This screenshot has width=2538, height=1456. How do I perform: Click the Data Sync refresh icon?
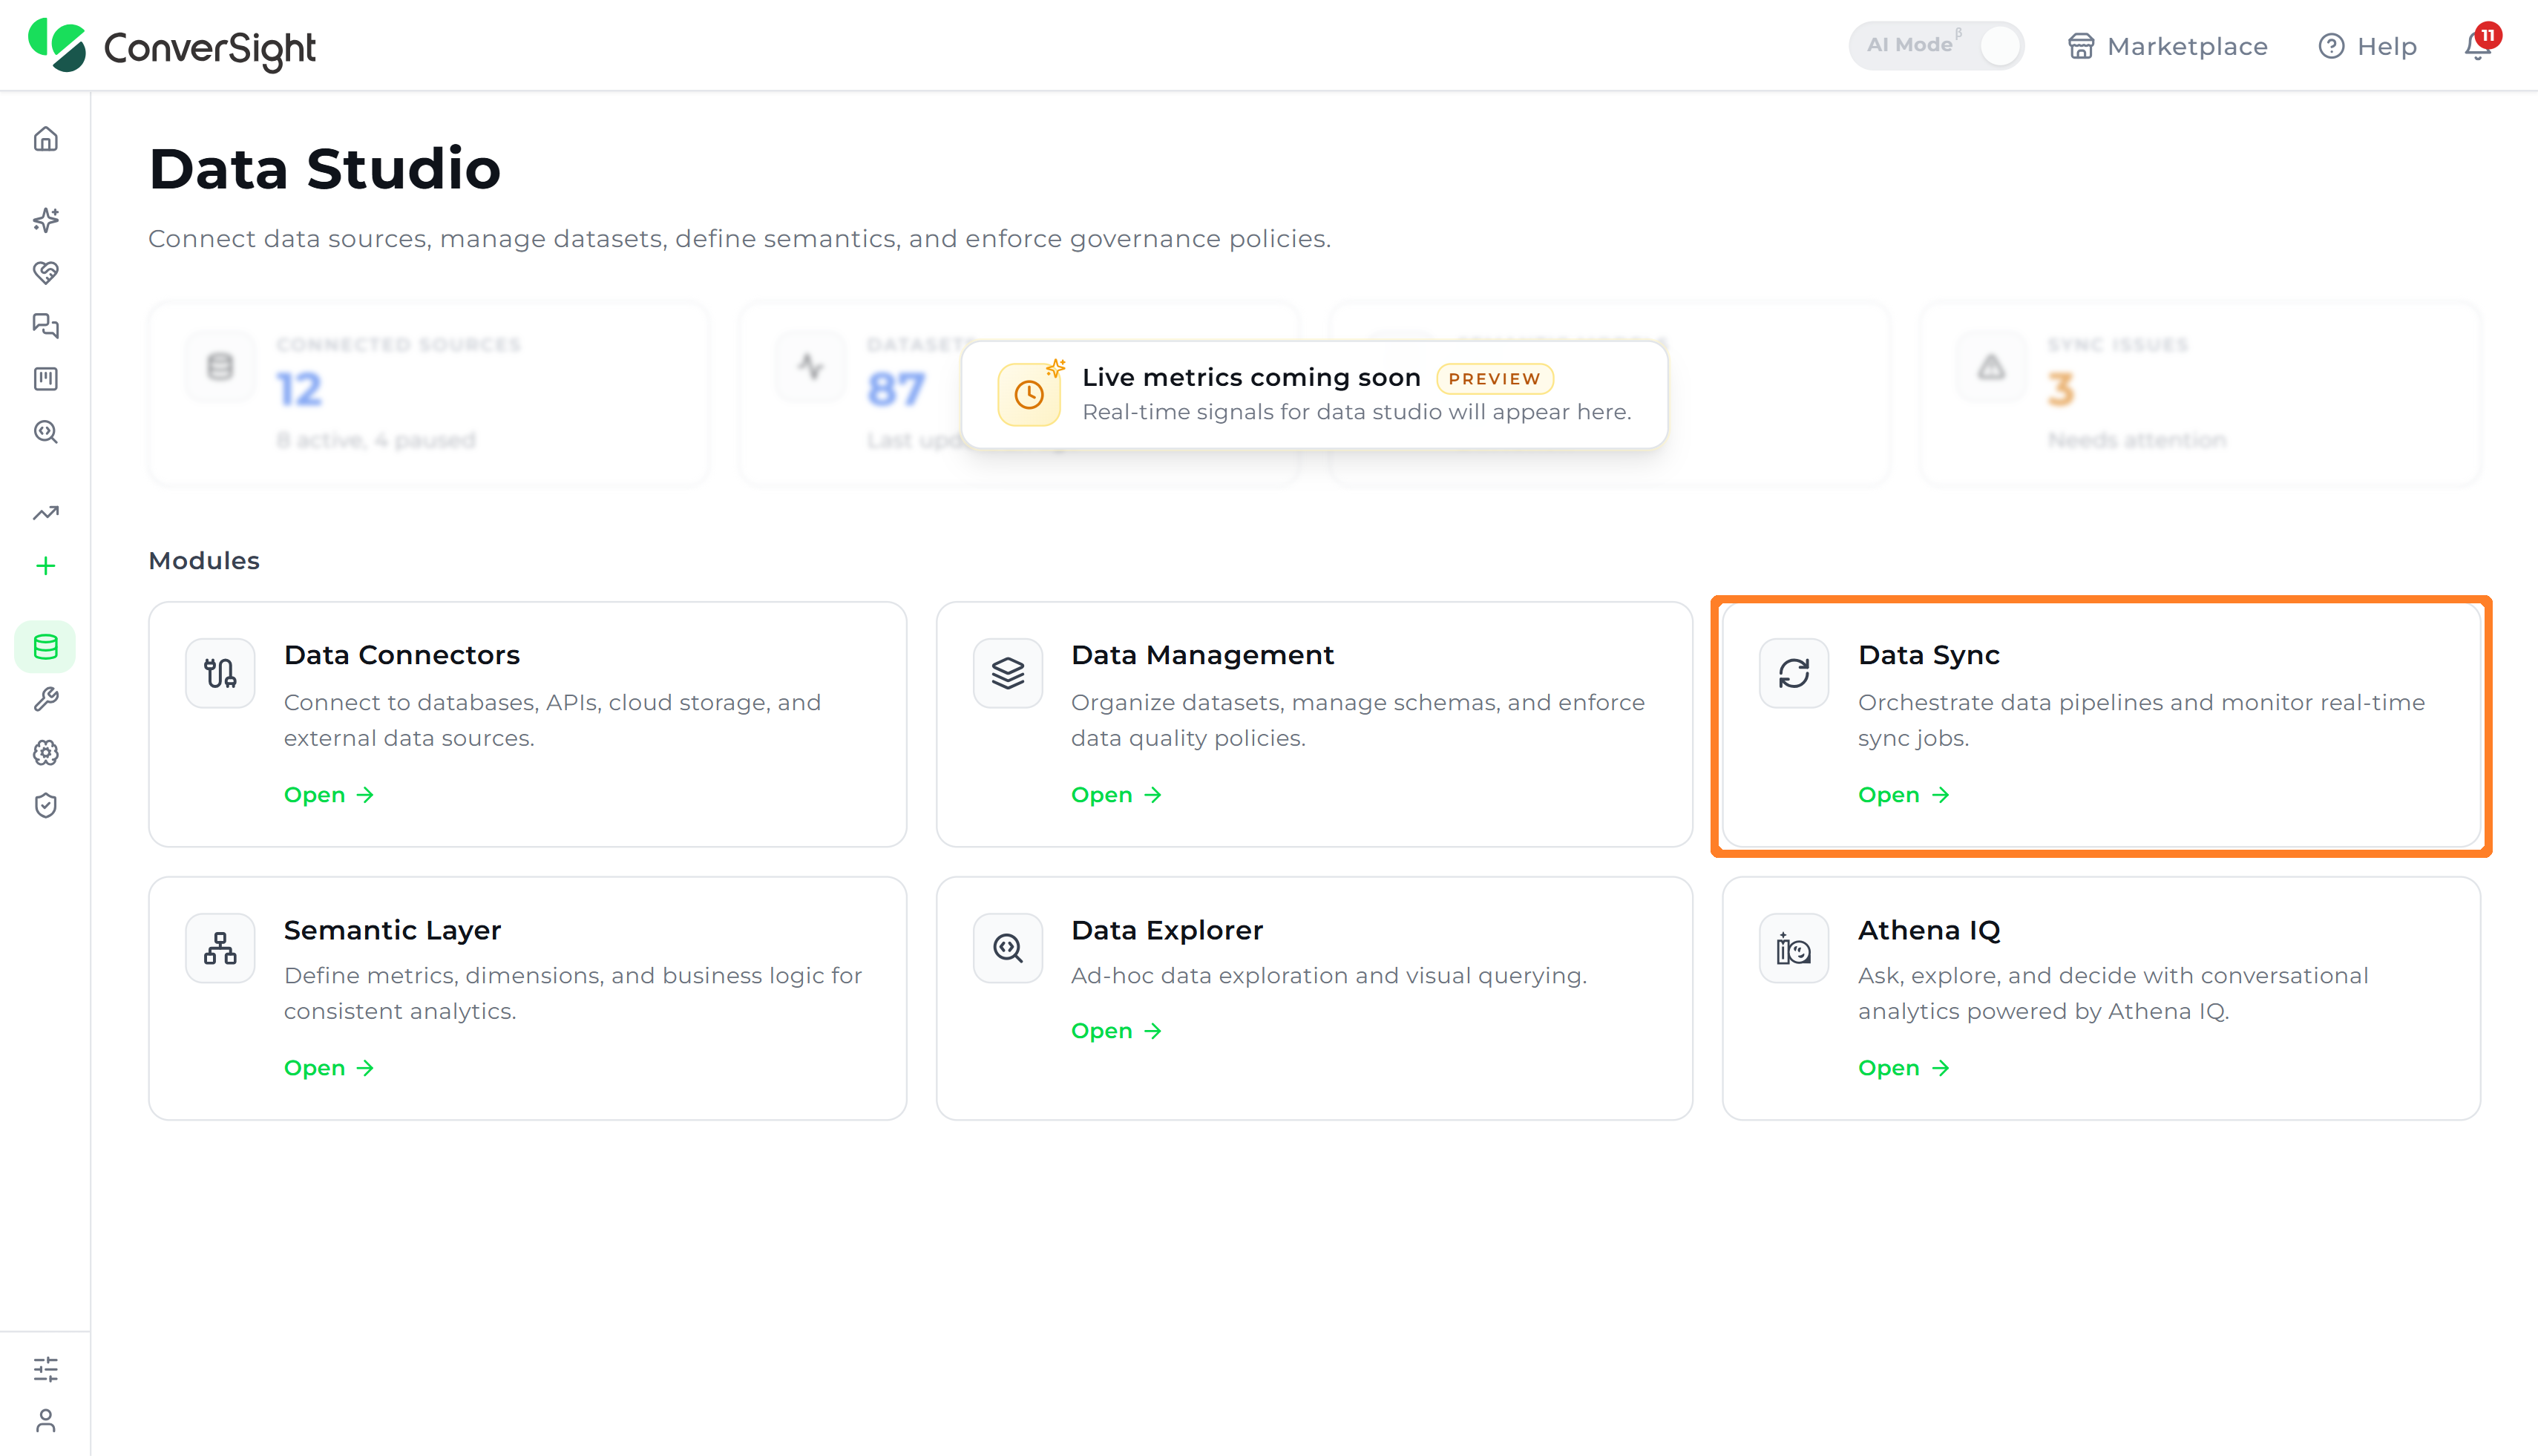pyautogui.click(x=1794, y=673)
